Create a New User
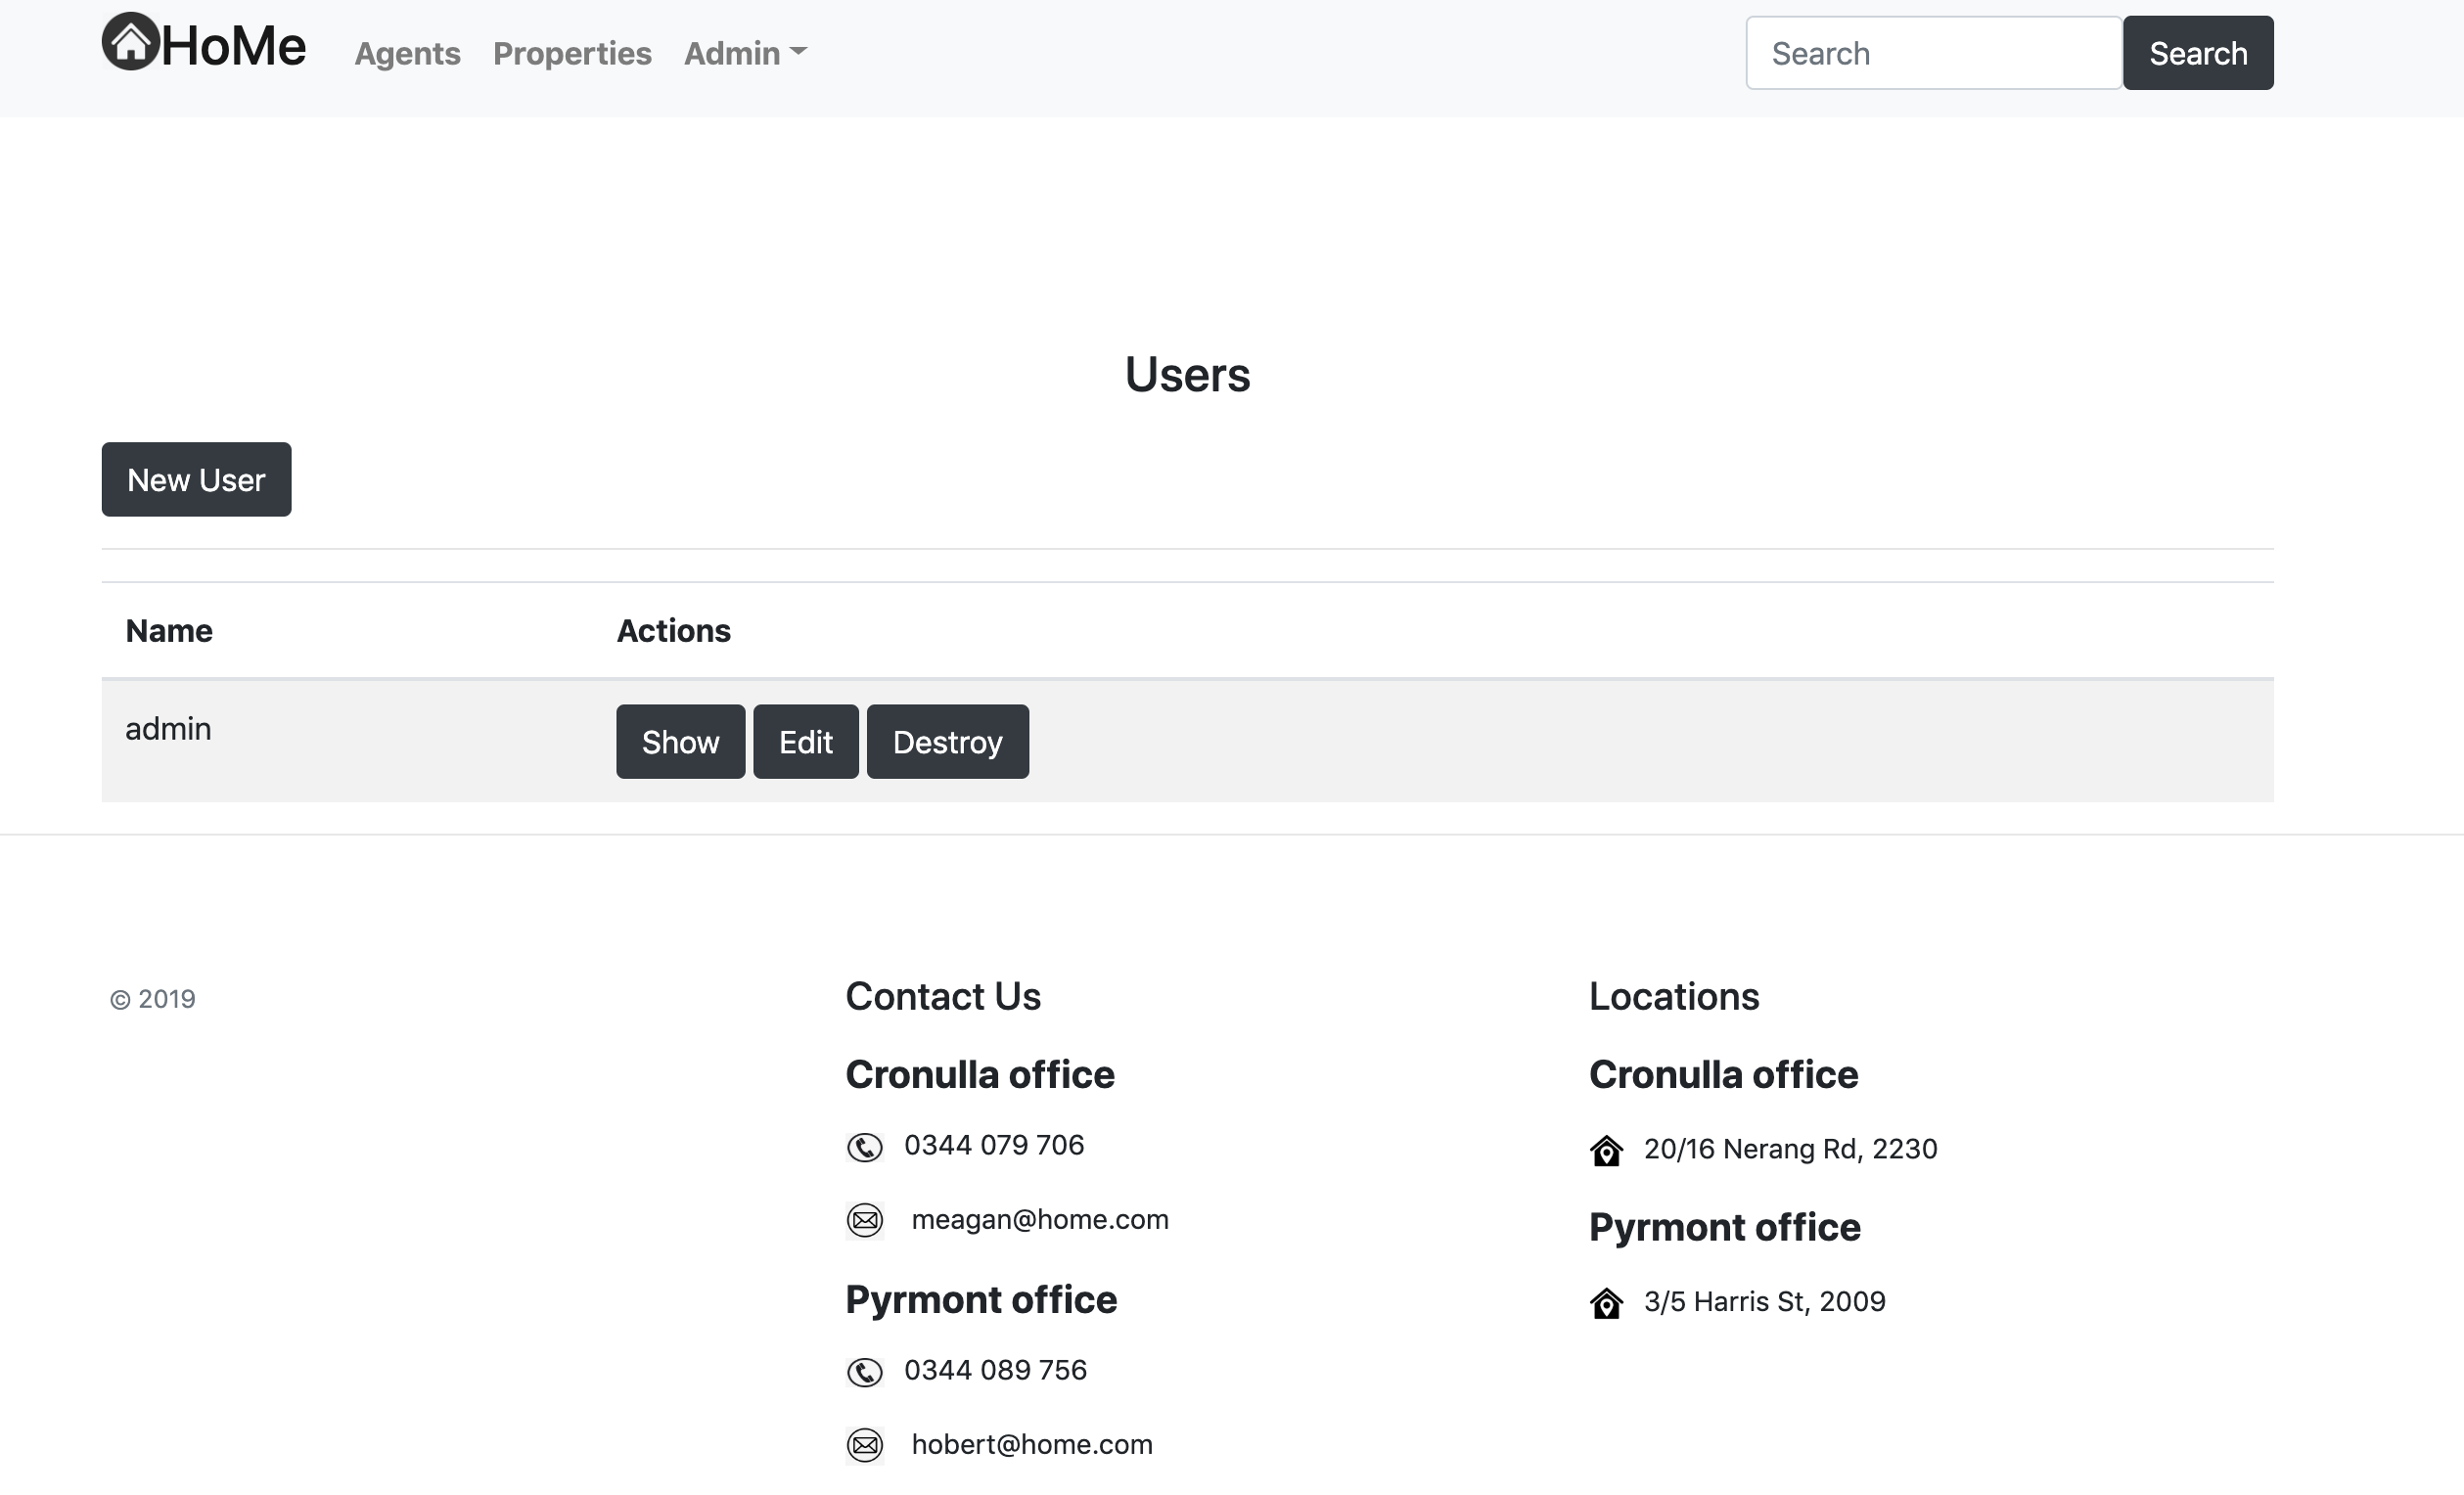 [196, 479]
